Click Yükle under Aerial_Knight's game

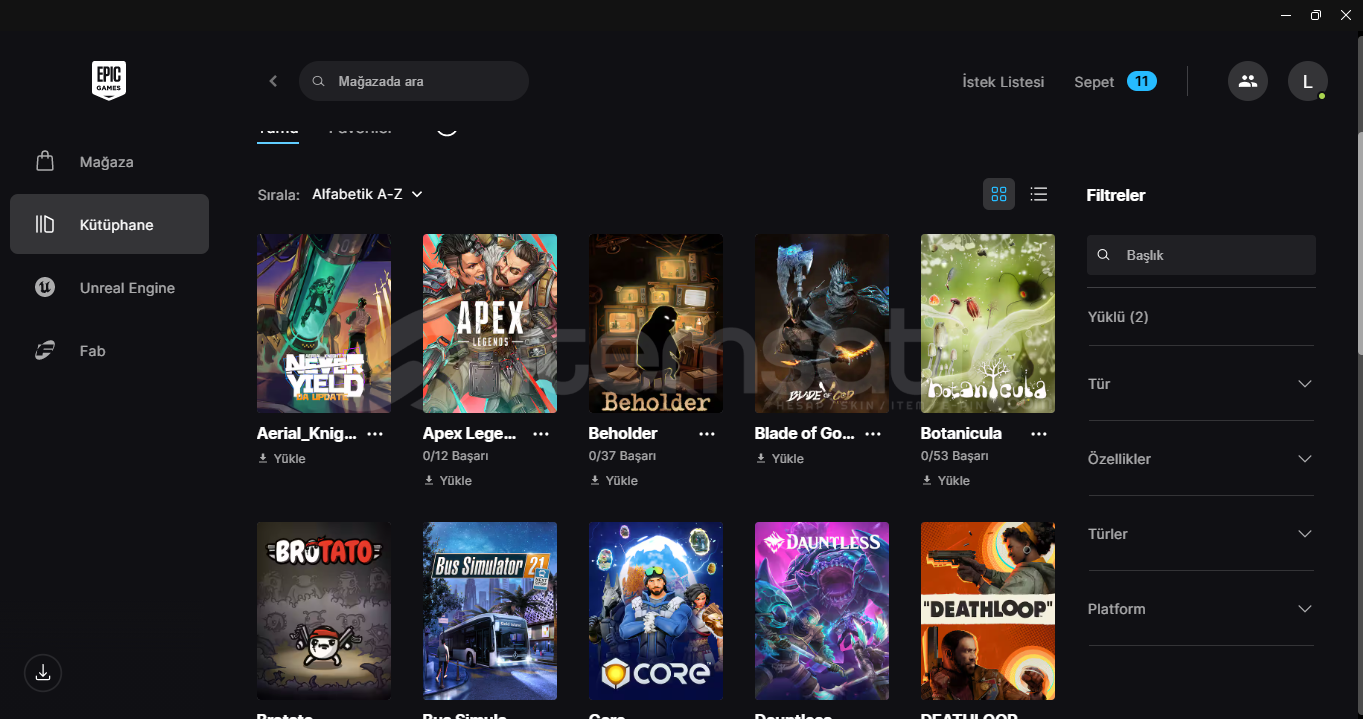coord(282,458)
